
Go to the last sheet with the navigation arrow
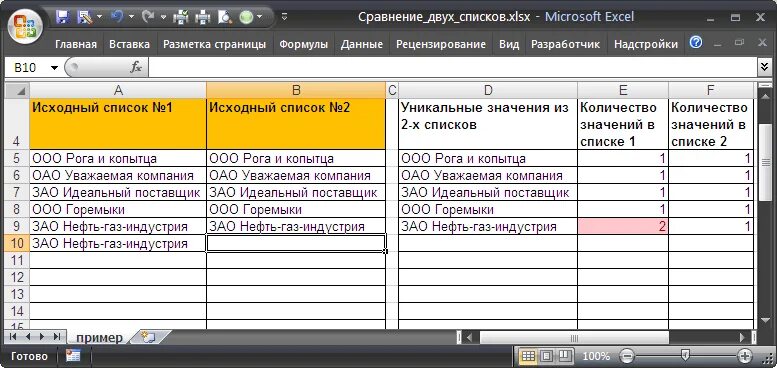coord(56,336)
